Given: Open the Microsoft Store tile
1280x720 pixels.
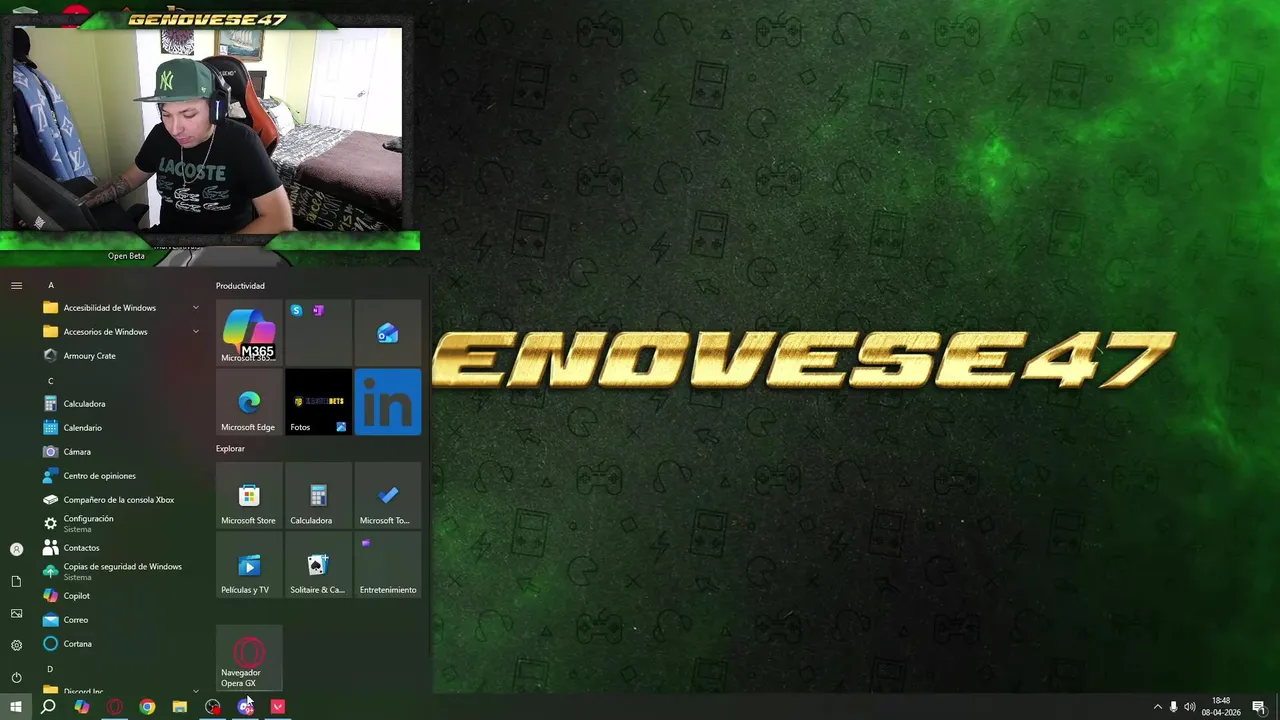Looking at the screenshot, I should (249, 495).
